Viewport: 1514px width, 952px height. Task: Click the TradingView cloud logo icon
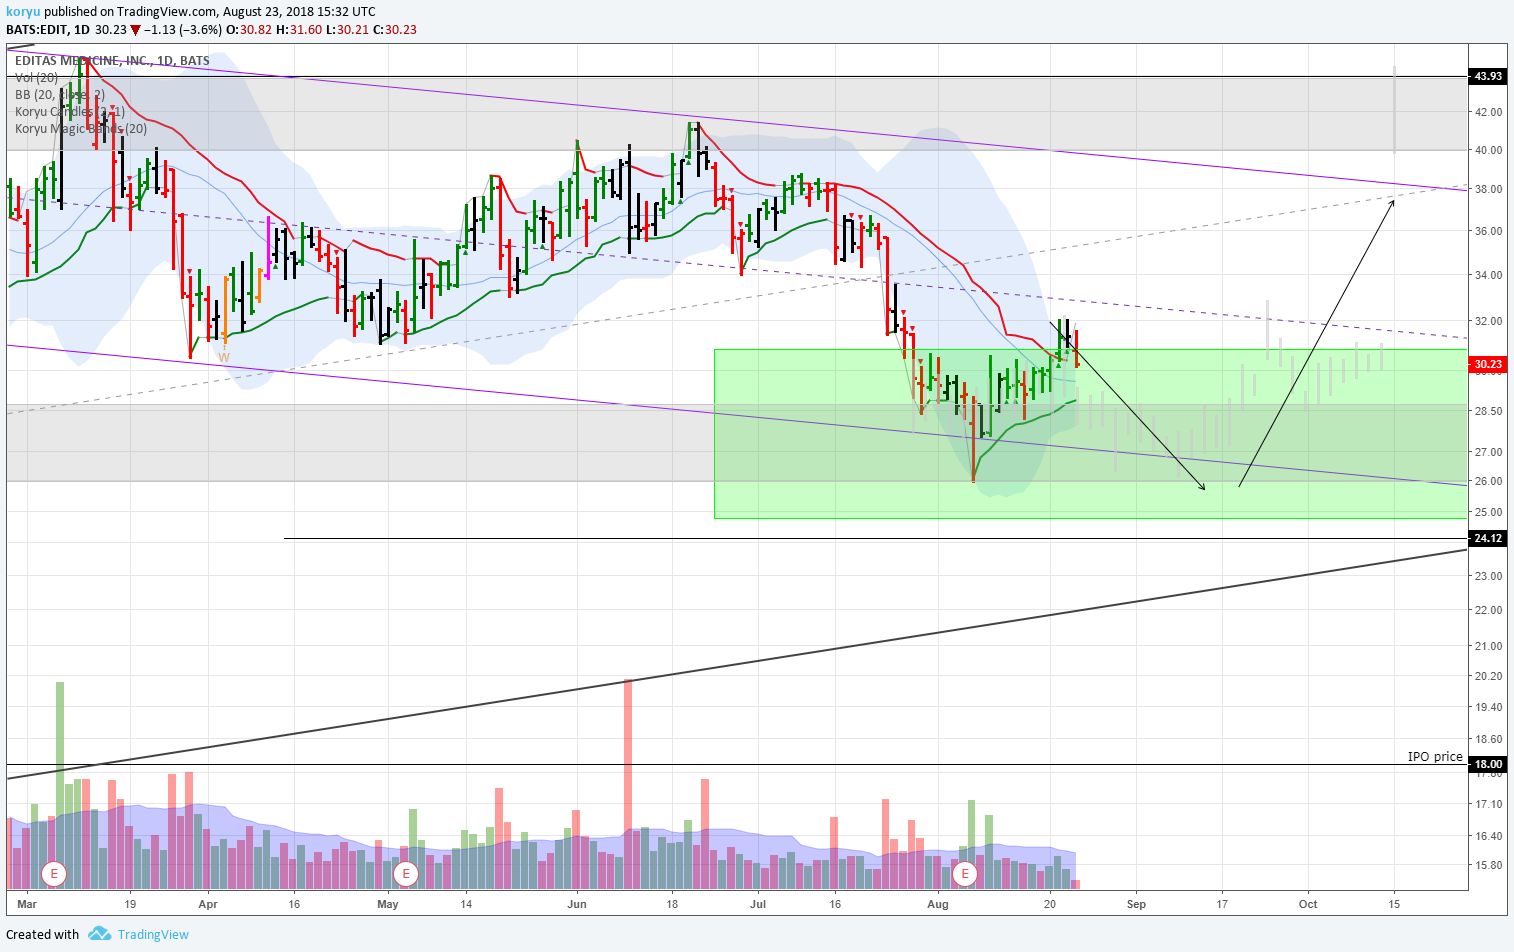[99, 934]
